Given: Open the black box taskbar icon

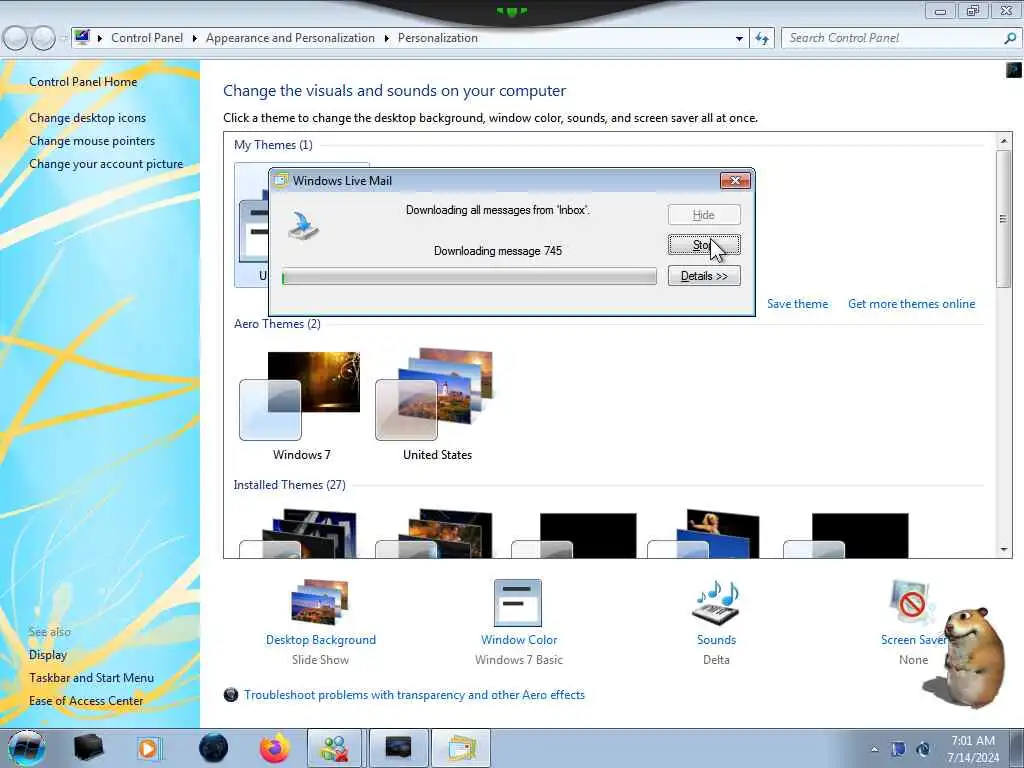Looking at the screenshot, I should click(88, 748).
